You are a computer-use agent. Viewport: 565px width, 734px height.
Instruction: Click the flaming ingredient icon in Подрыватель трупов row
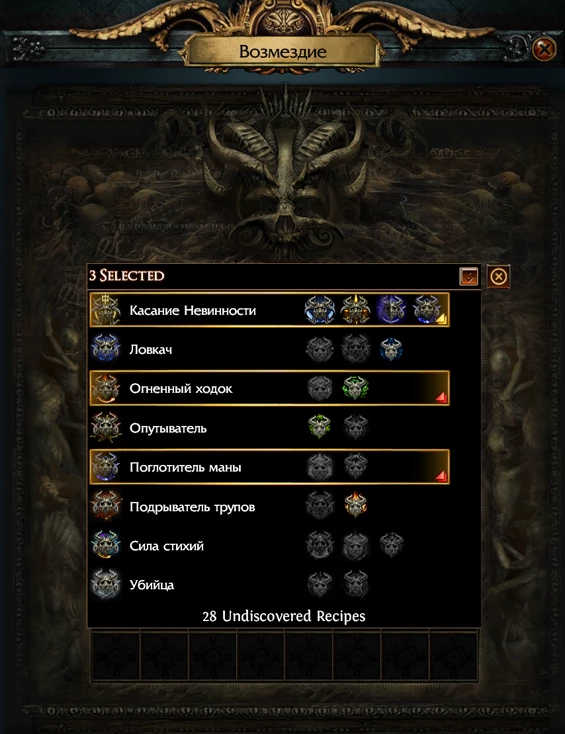[x=355, y=505]
